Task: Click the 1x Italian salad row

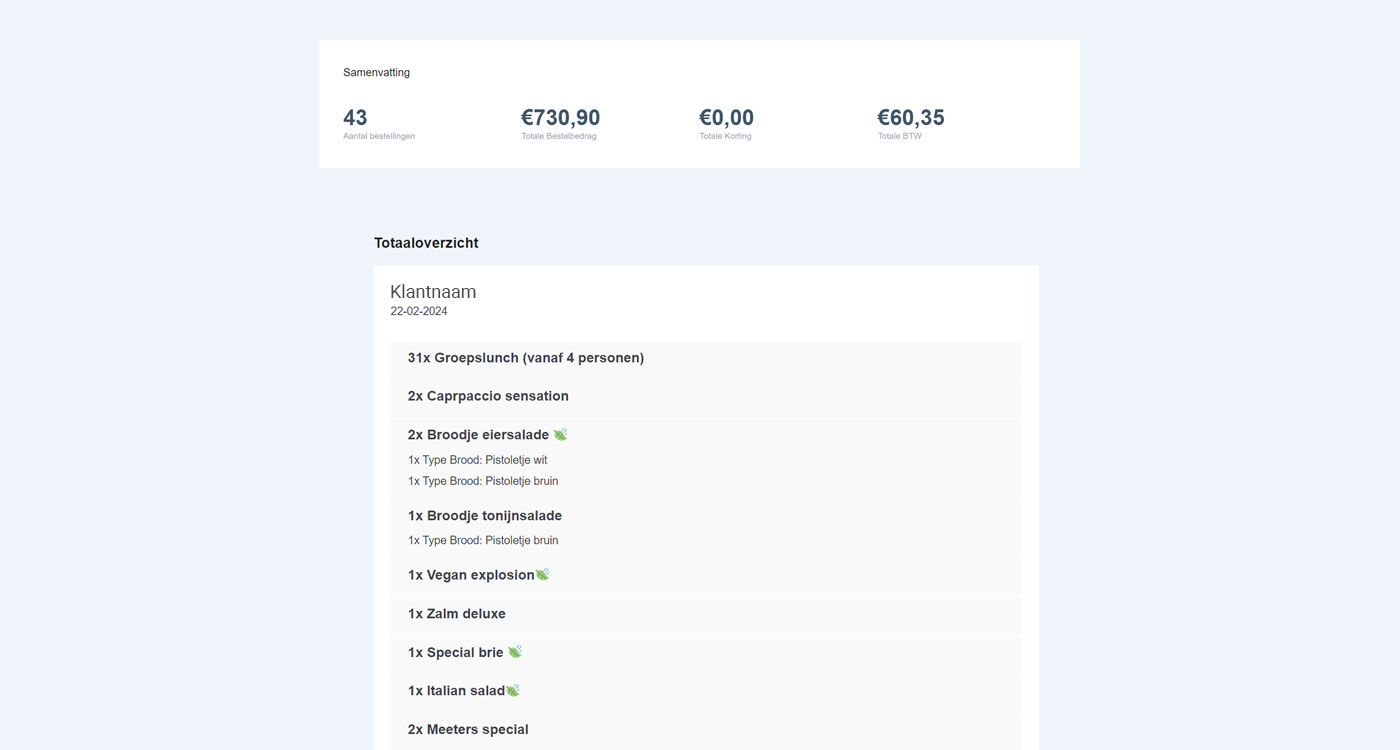Action: click(x=706, y=692)
